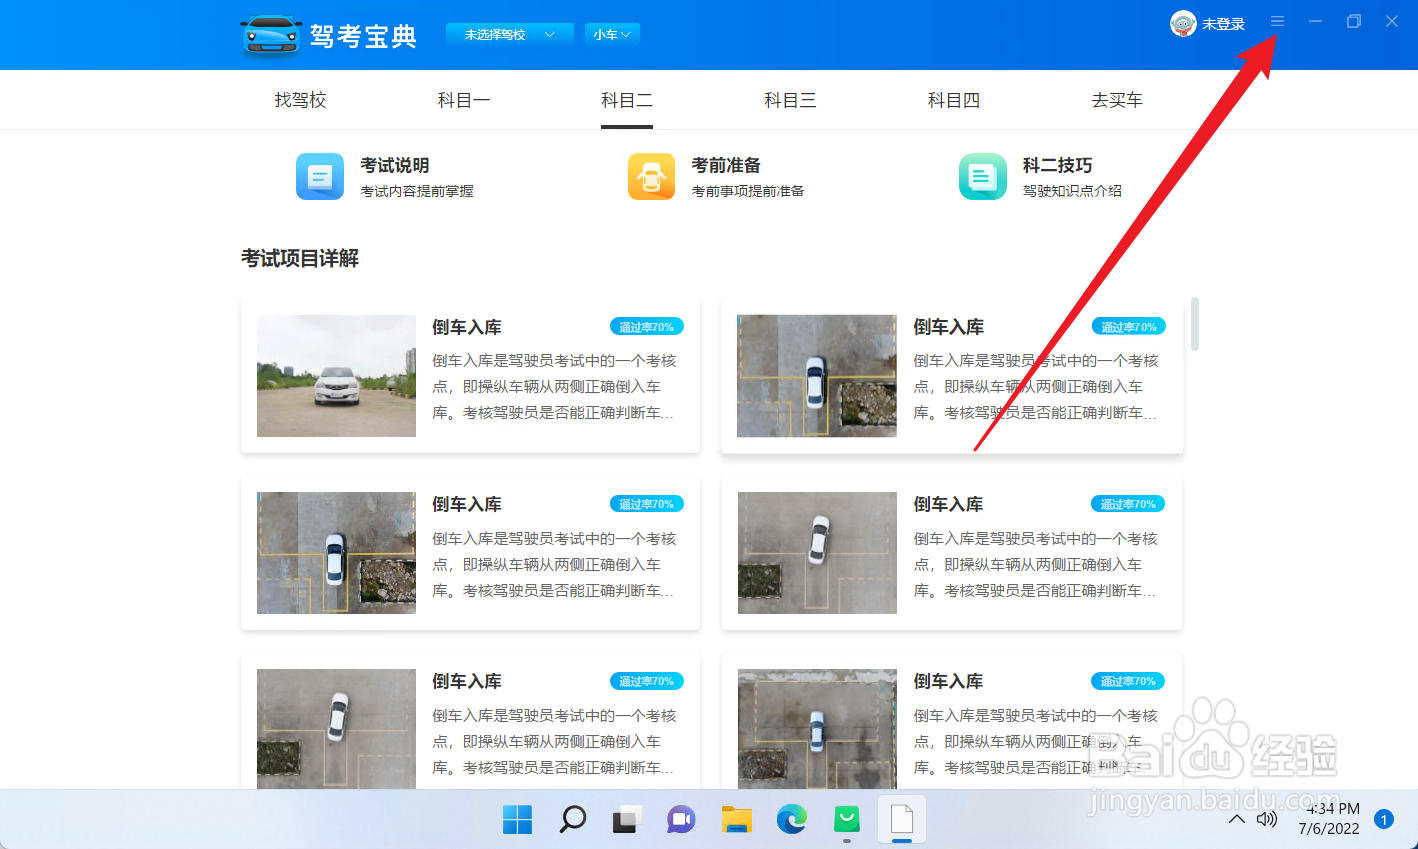Click the 未登录 login link

(1223, 24)
